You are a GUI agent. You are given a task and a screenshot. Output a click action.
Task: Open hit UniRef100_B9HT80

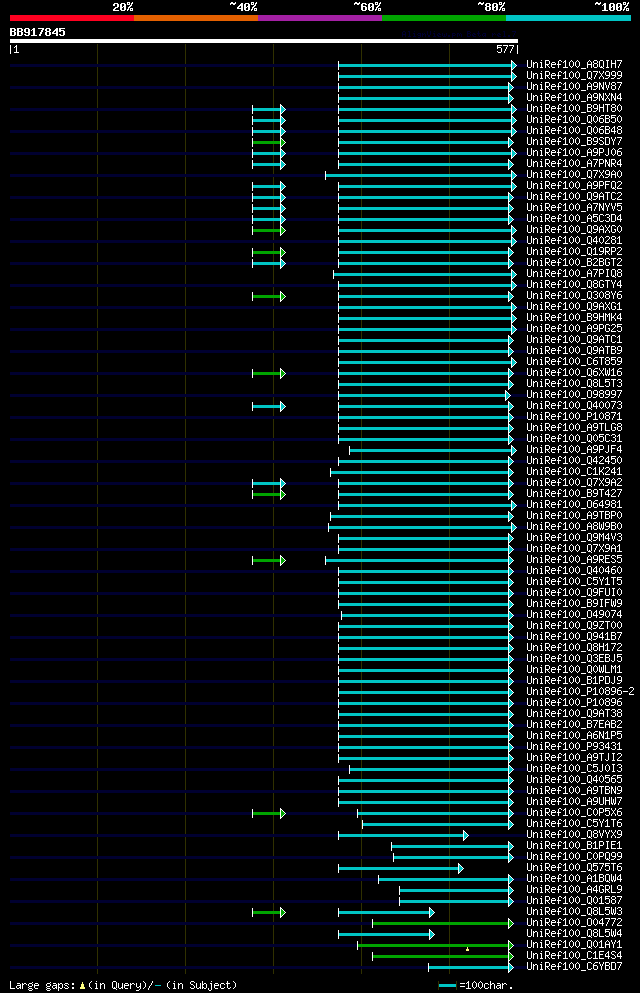click(x=574, y=108)
